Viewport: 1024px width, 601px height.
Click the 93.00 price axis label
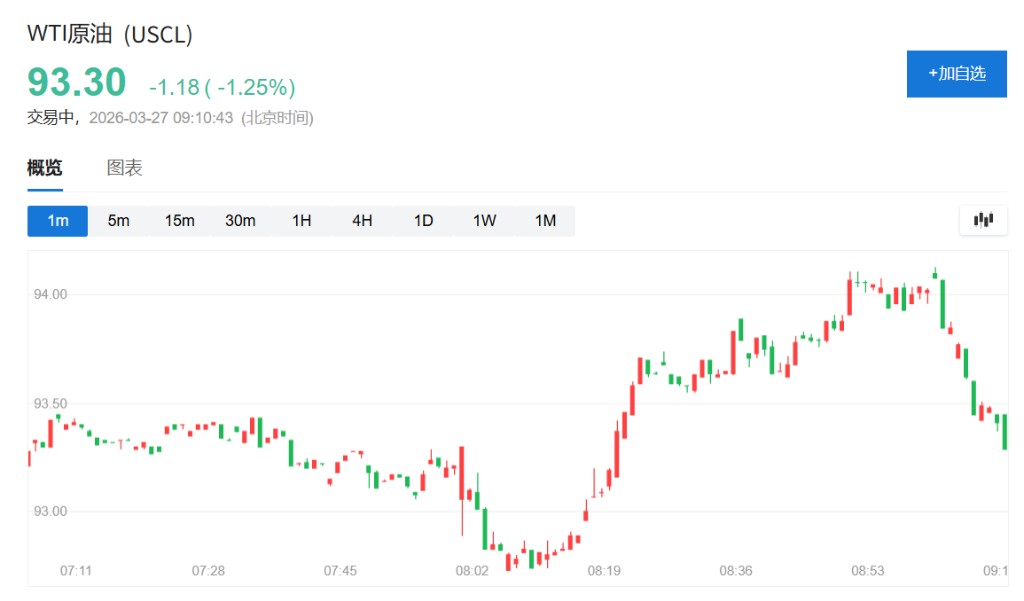tap(50, 511)
